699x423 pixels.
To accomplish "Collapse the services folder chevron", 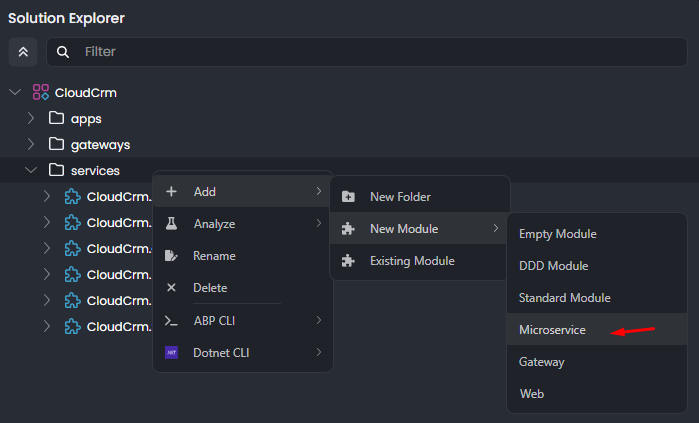I will pos(31,171).
